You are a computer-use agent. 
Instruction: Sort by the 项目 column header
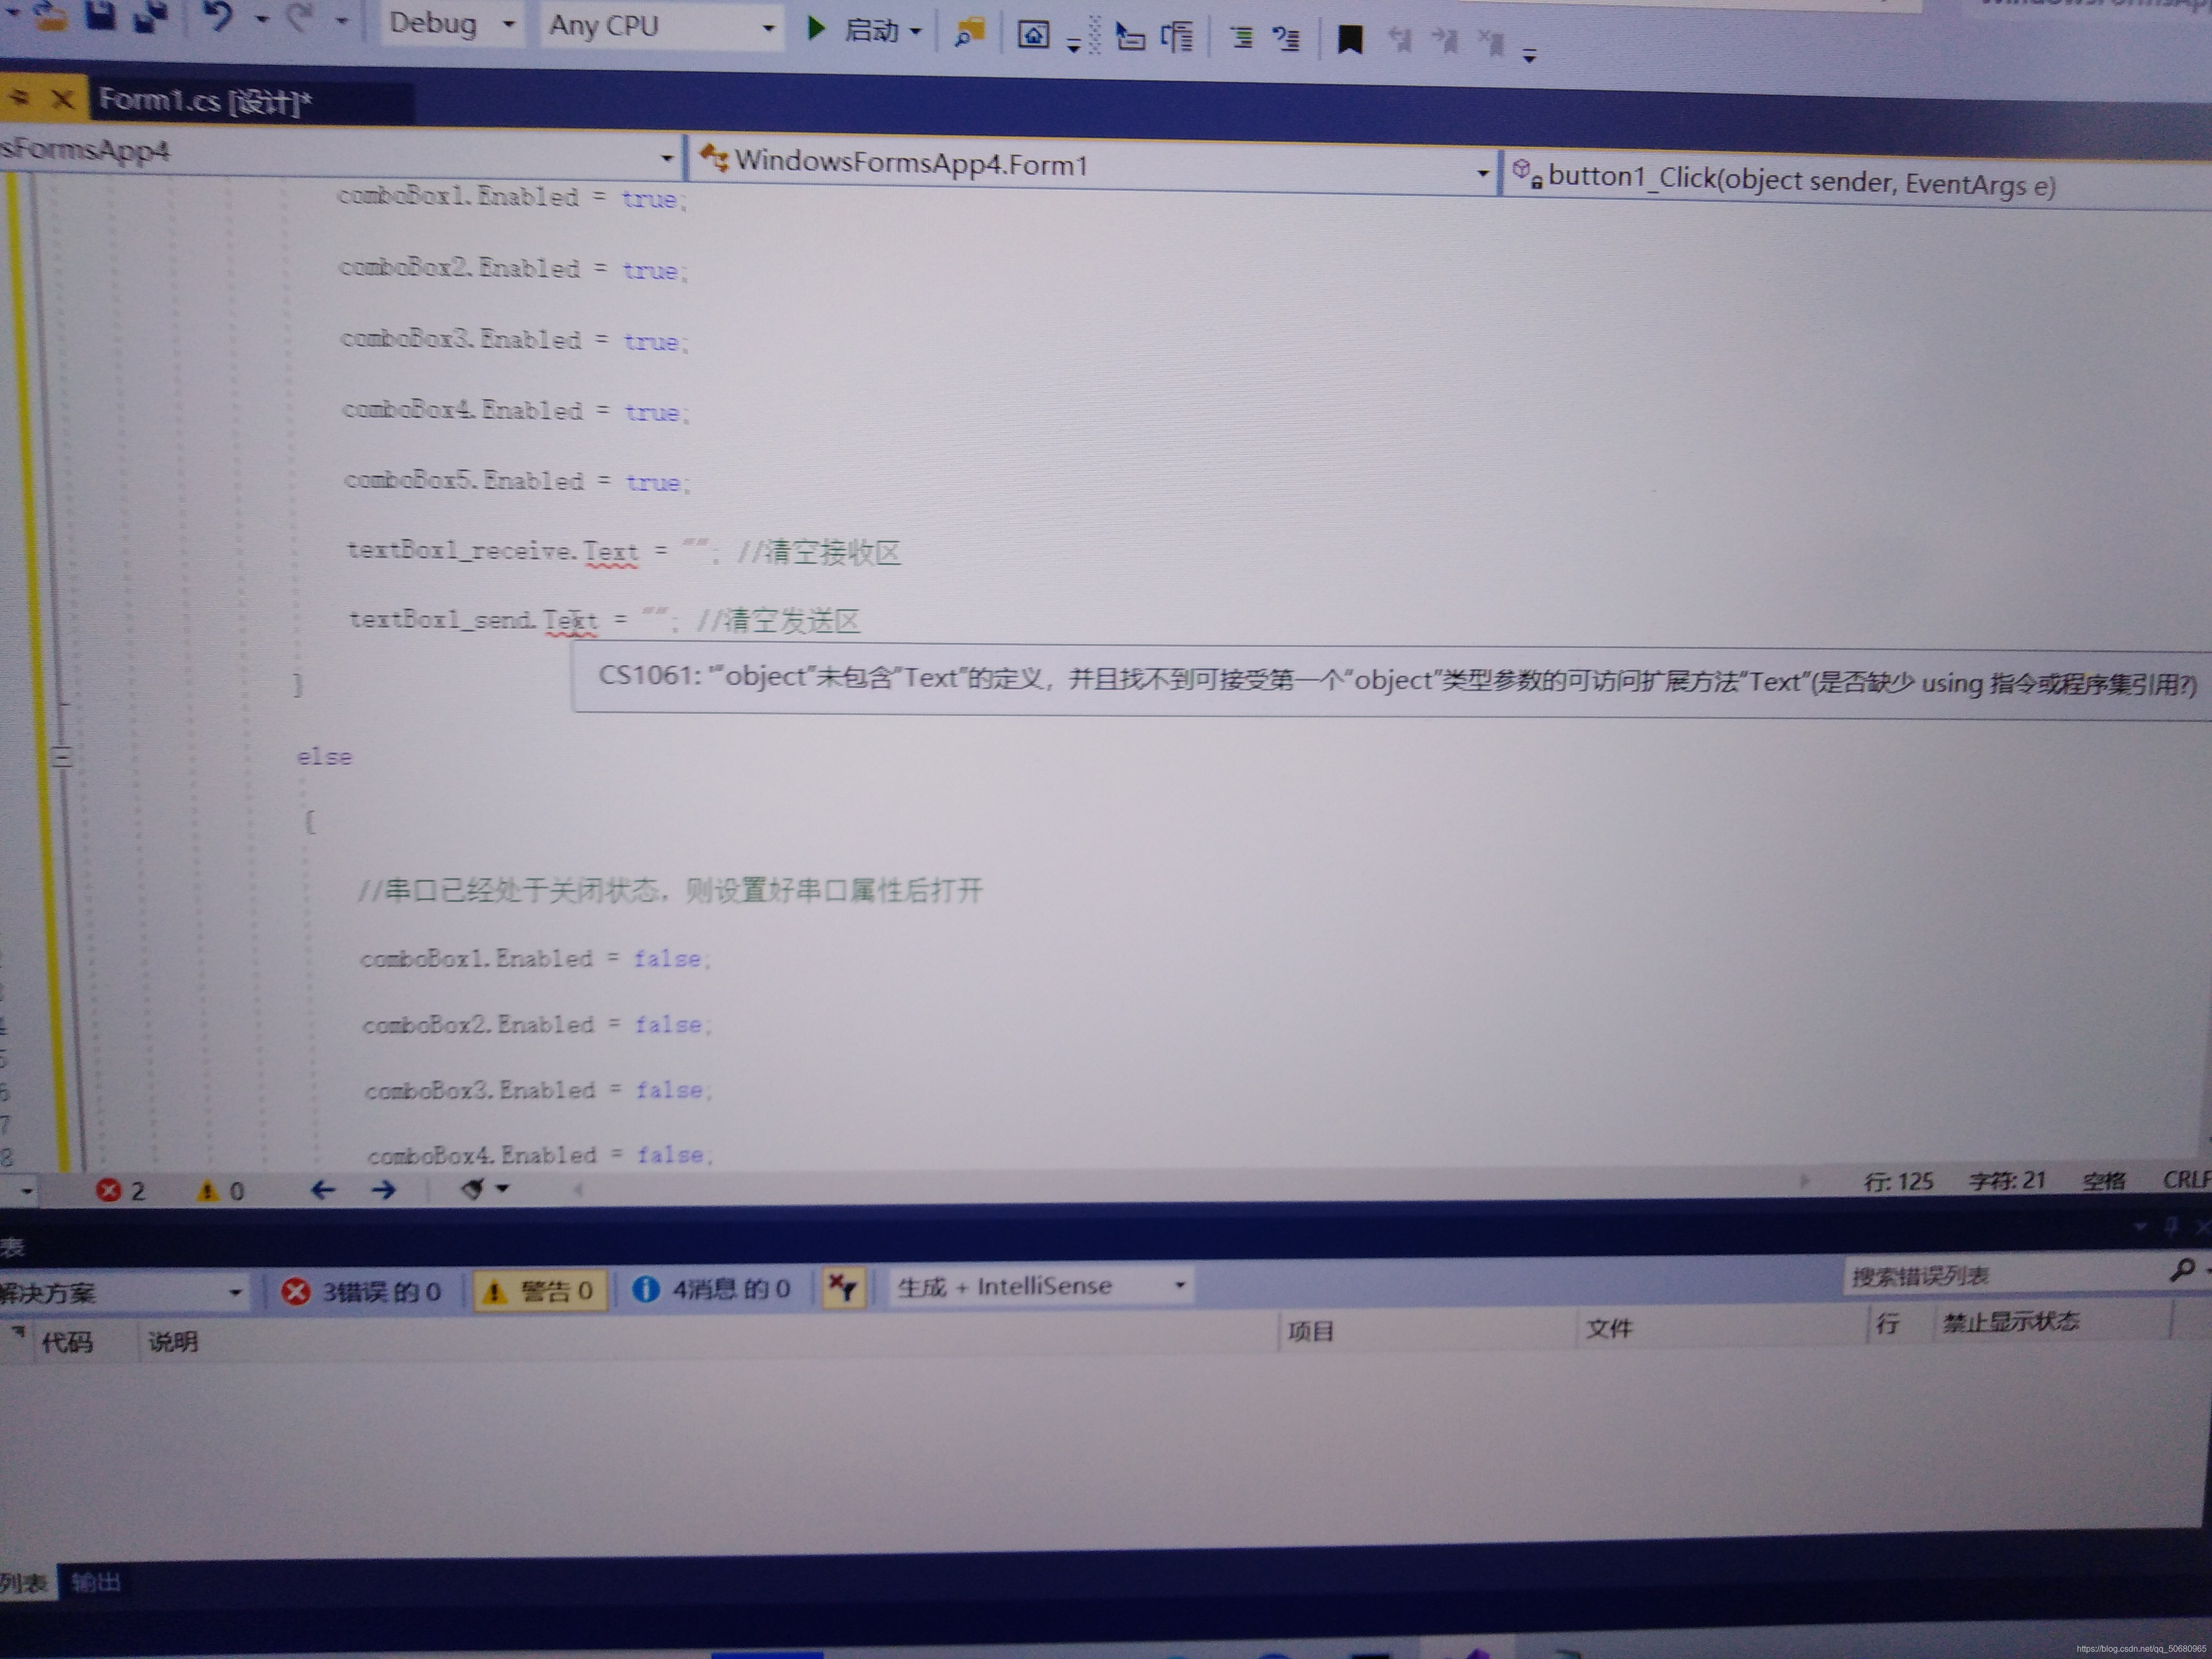1310,1331
